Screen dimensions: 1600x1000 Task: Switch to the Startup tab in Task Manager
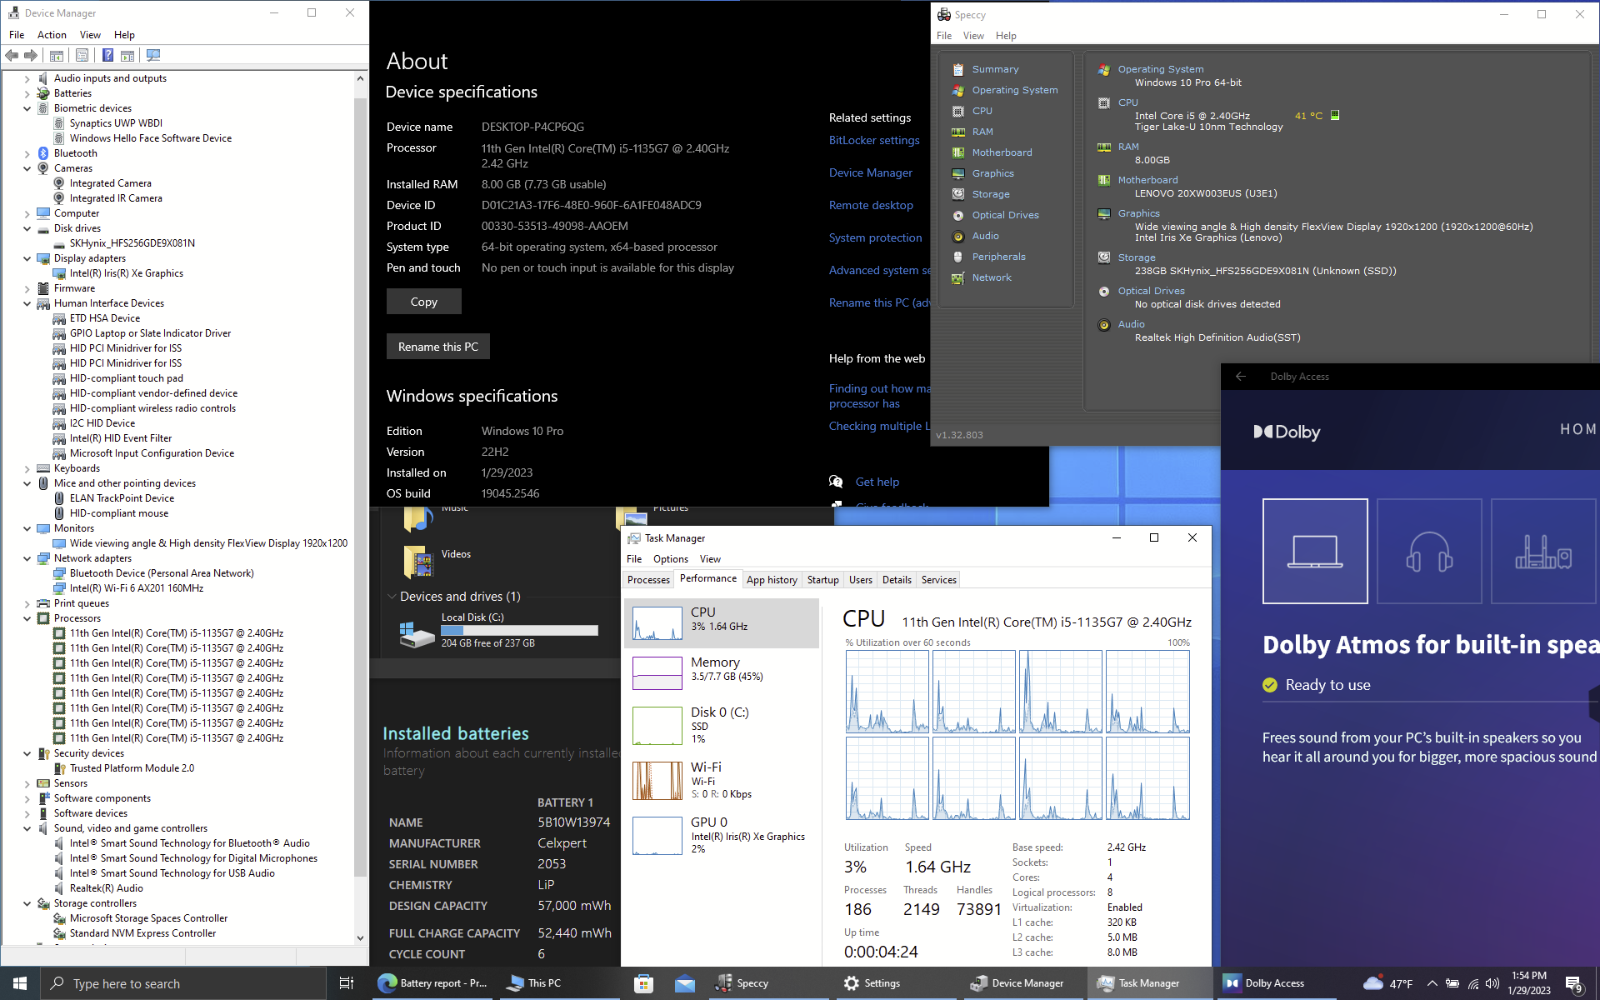[823, 580]
